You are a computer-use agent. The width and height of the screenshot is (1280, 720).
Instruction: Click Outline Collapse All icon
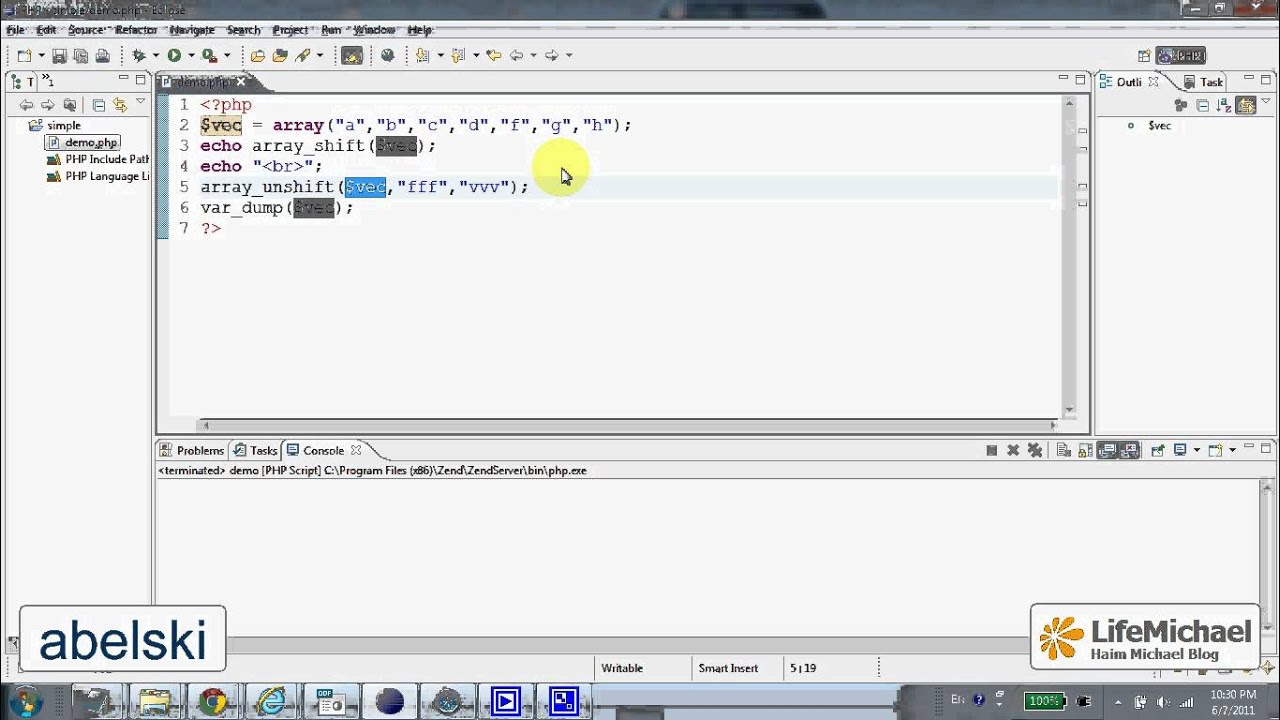coord(1202,105)
